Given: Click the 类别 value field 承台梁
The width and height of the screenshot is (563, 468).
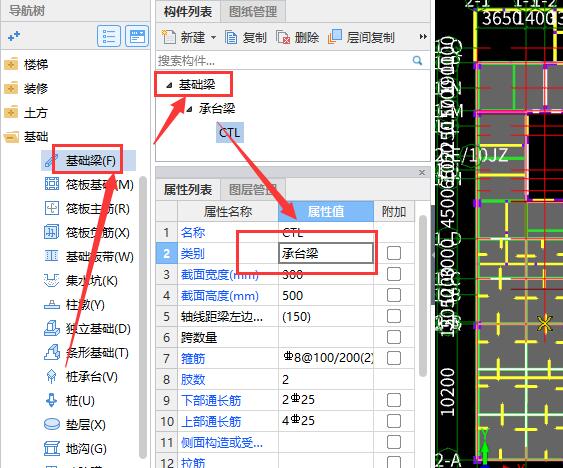Looking at the screenshot, I should point(326,254).
